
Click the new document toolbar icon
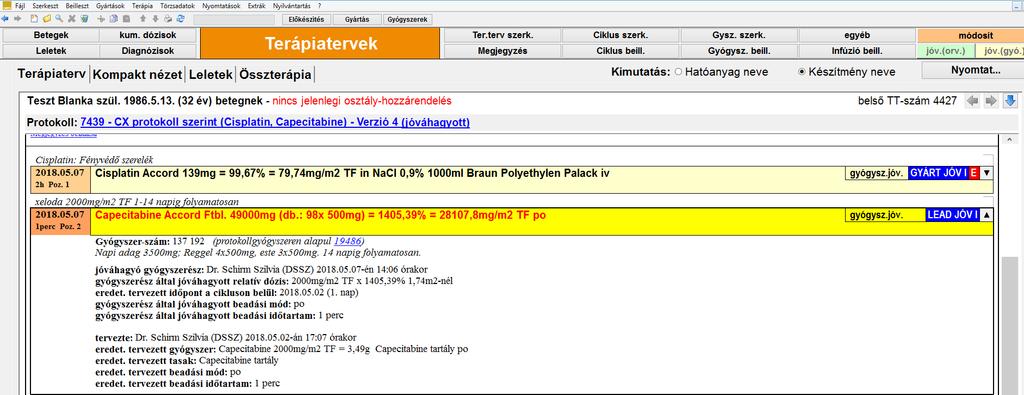point(35,19)
